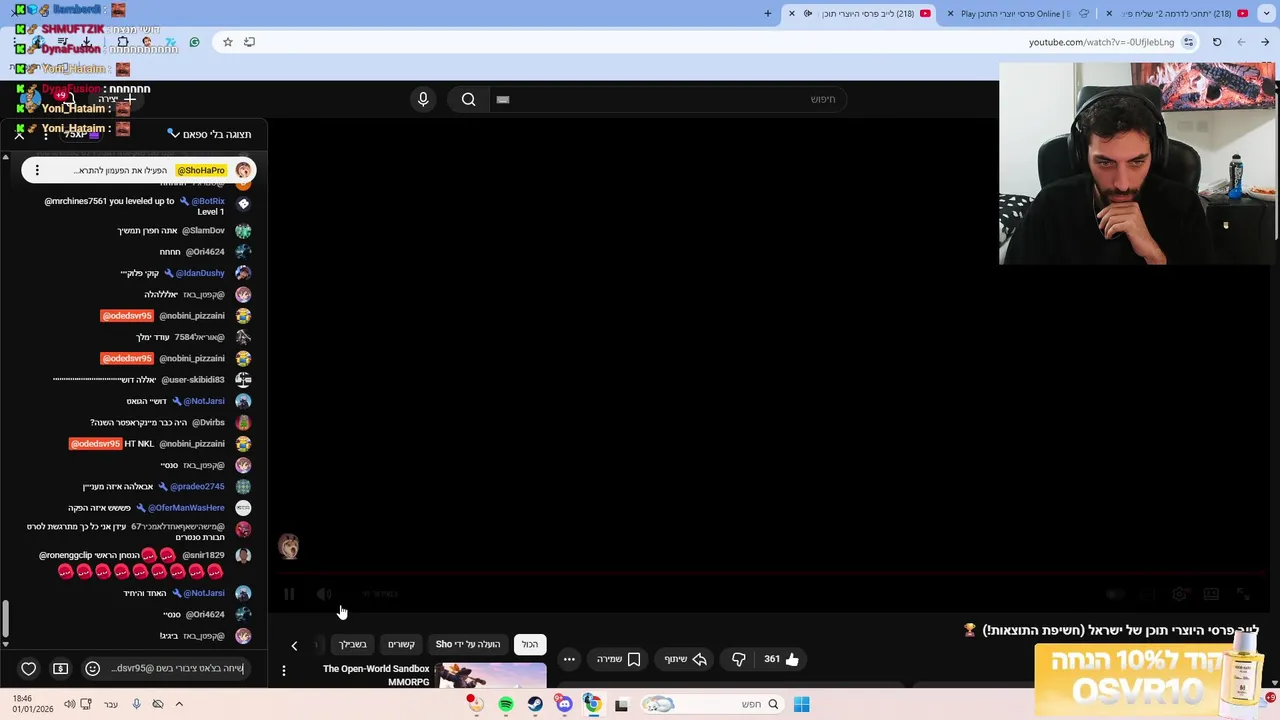The height and width of the screenshot is (720, 1280).
Task: Toggle the autoplay switch in player
Action: click(x=1115, y=594)
